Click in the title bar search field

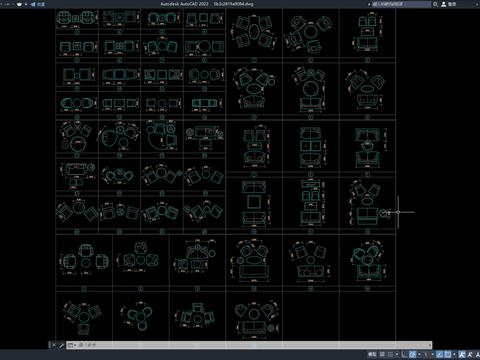click(401, 4)
